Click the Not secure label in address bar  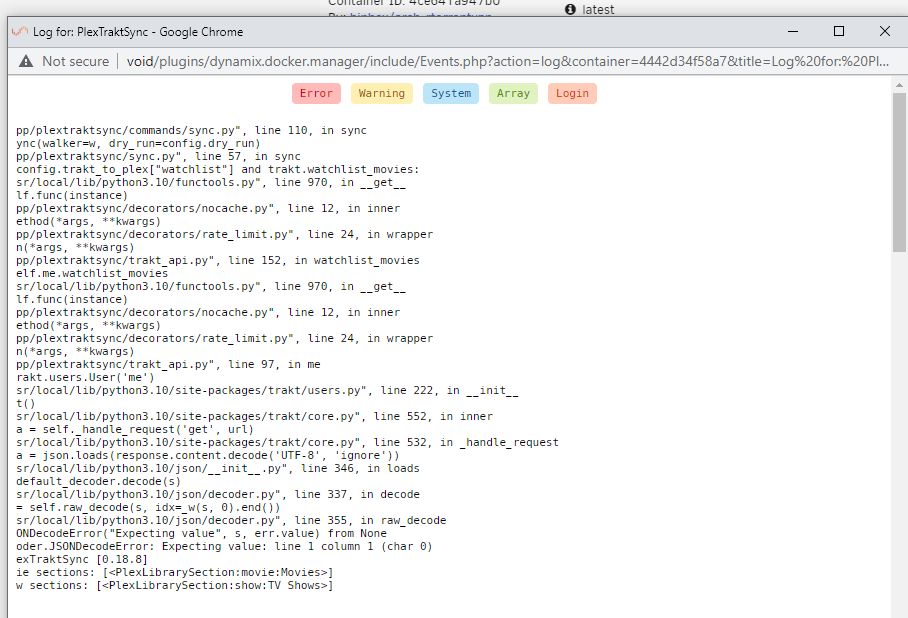[75, 61]
